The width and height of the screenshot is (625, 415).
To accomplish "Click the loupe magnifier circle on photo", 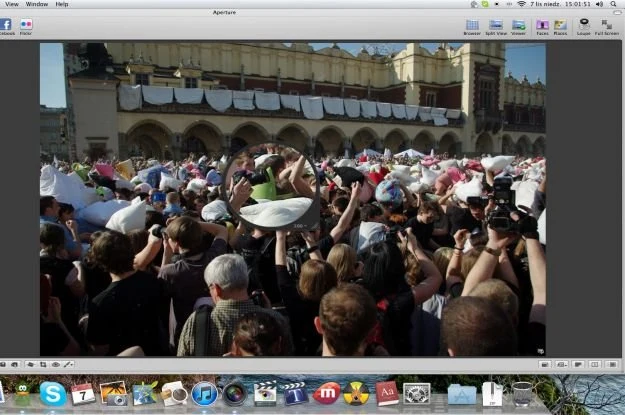I will pos(271,187).
